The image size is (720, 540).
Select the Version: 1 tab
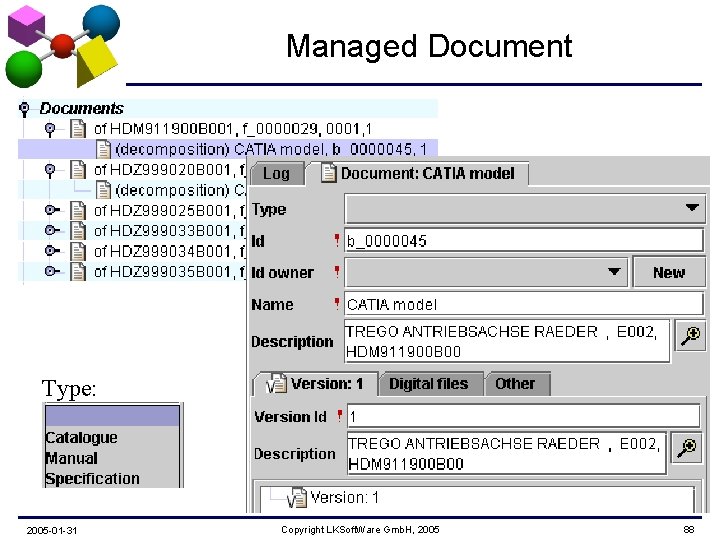point(316,384)
